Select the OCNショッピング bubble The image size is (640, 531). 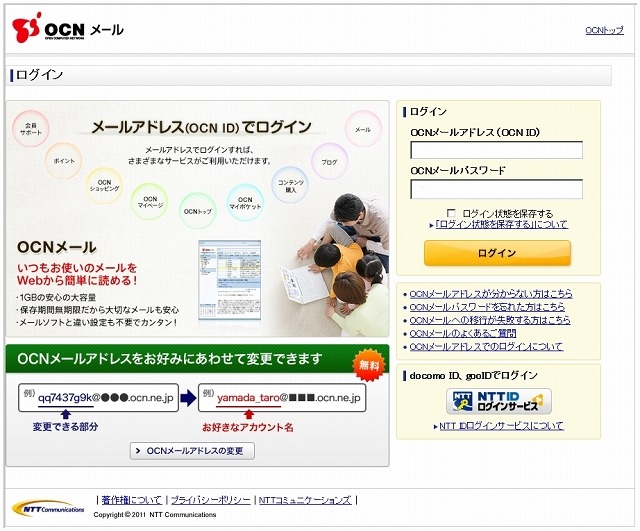[x=104, y=186]
